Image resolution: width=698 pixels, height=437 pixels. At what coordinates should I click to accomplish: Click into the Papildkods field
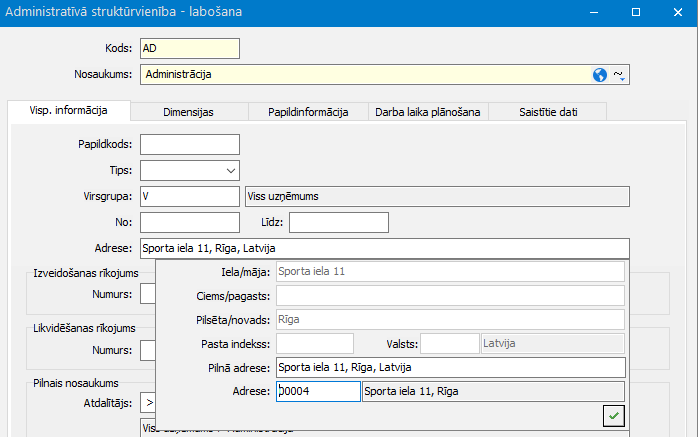pos(190,145)
